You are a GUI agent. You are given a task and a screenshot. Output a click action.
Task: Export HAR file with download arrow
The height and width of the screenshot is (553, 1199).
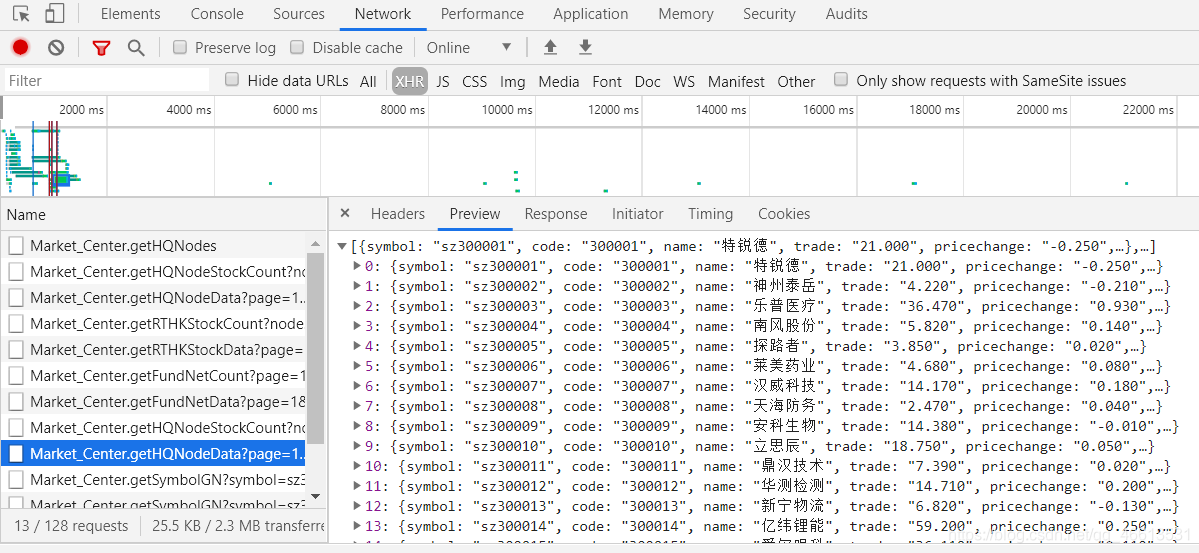585,47
